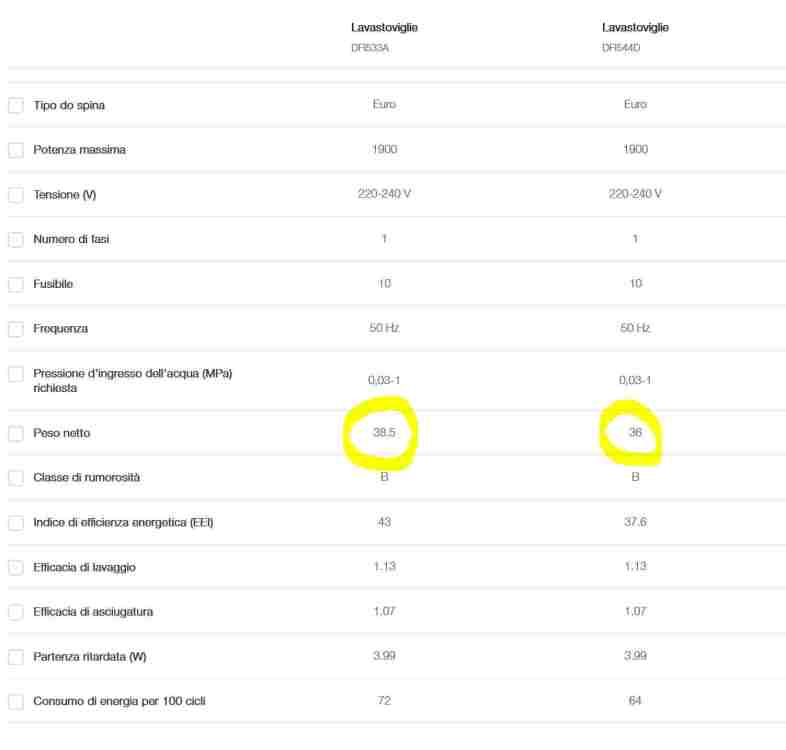The image size is (786, 750).
Task: Check the Partenza ritardata (W) checkbox
Action: click(16, 657)
